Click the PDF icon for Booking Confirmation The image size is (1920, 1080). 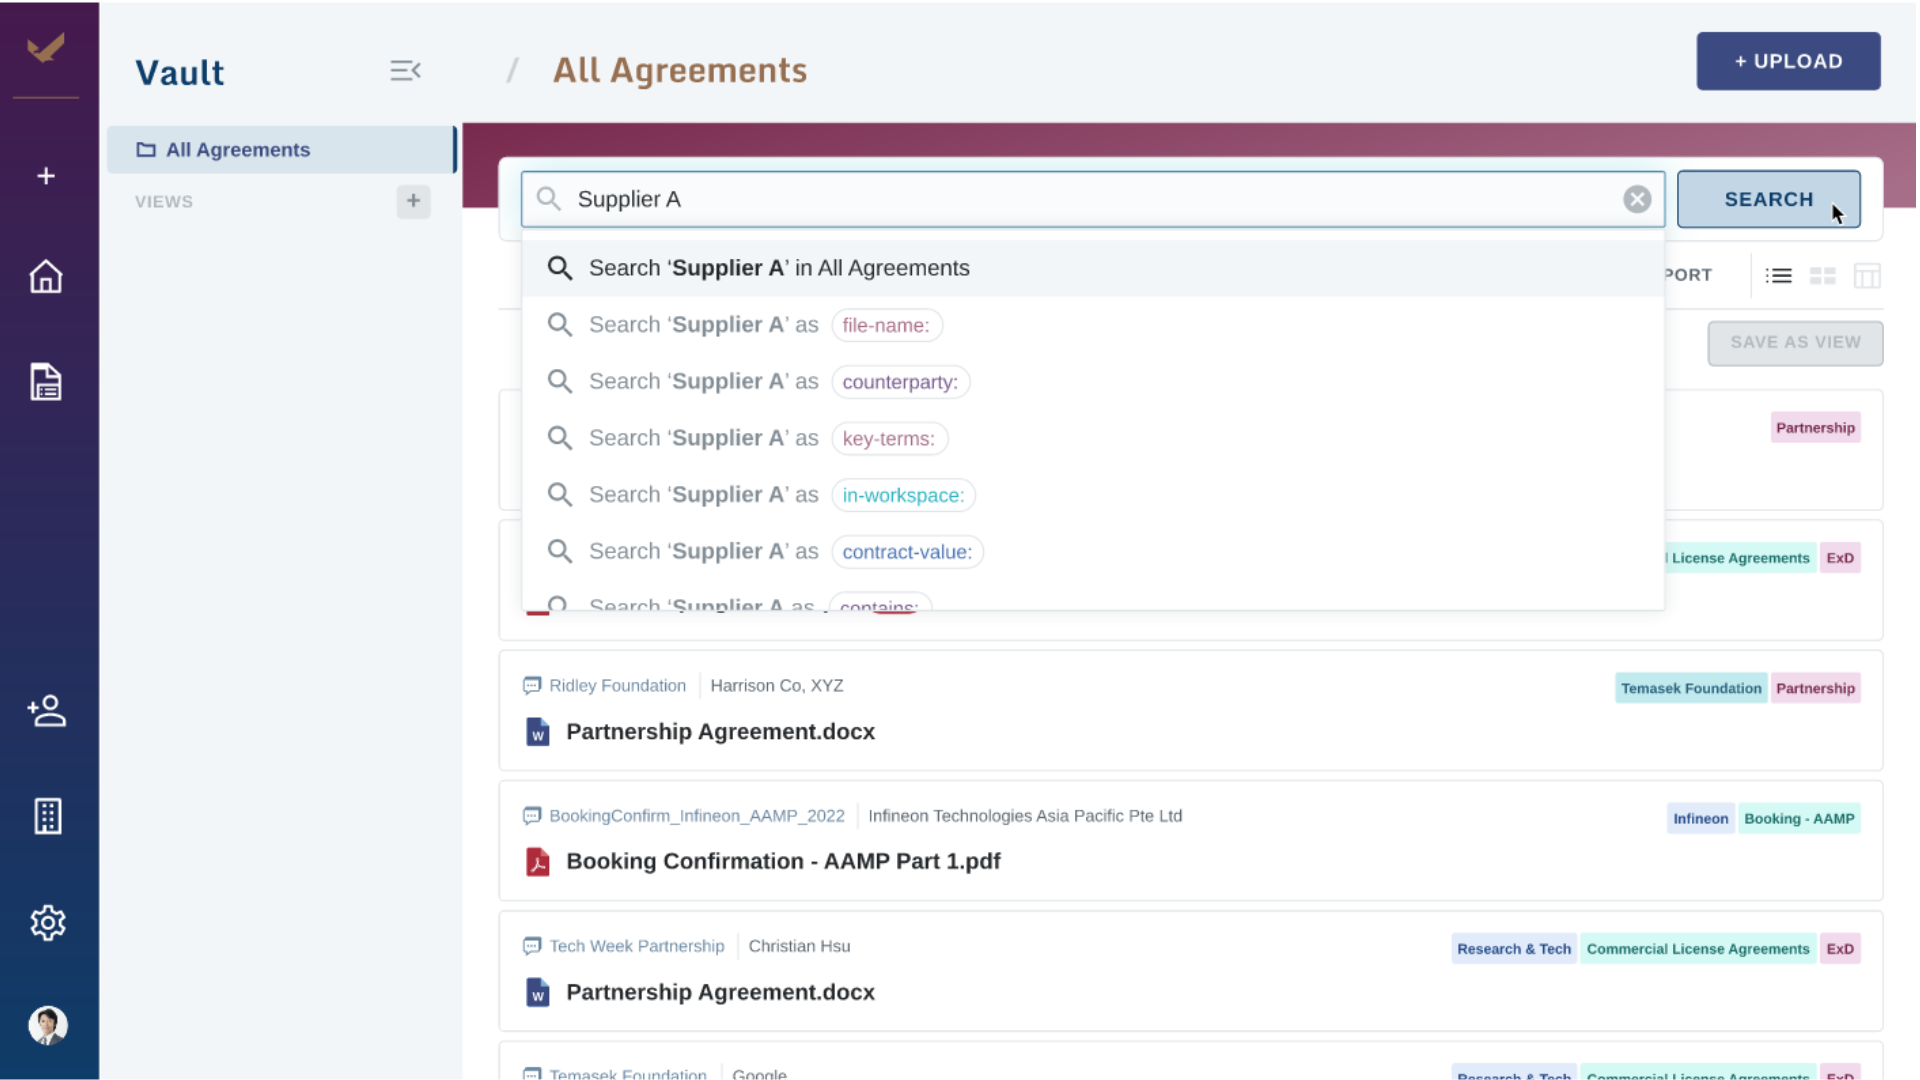coord(538,862)
